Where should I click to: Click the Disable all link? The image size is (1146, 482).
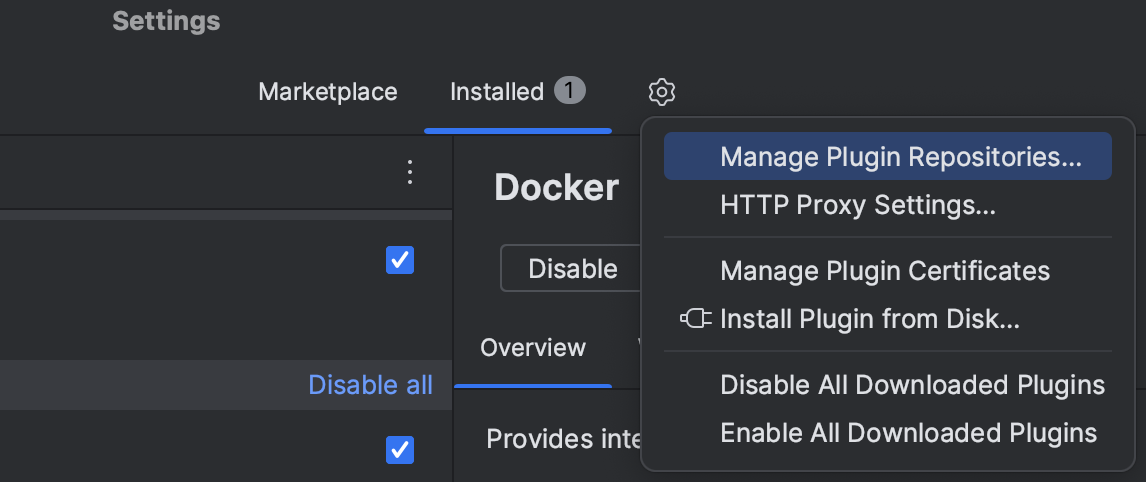pos(370,385)
